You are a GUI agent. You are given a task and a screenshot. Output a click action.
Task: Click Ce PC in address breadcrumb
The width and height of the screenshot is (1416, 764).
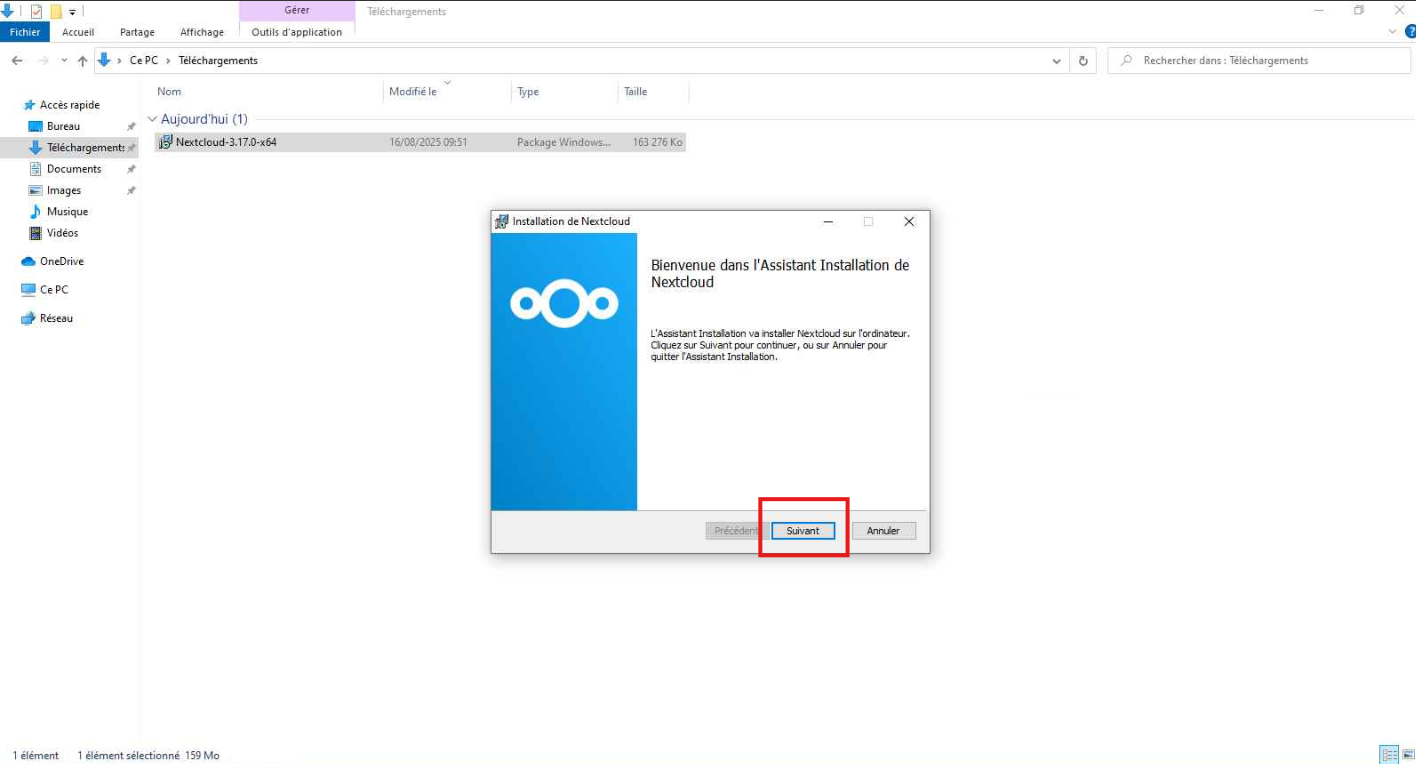click(144, 61)
